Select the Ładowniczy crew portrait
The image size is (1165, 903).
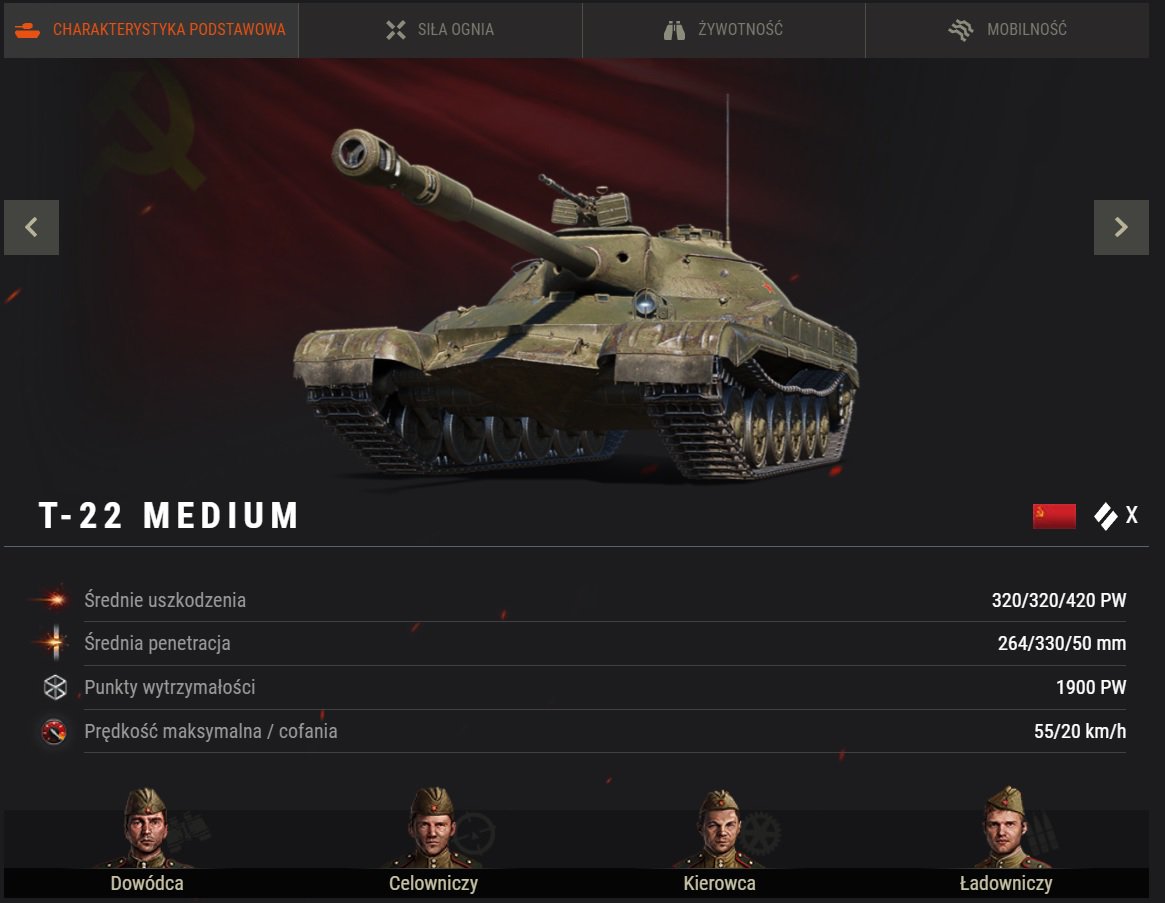pos(1005,828)
